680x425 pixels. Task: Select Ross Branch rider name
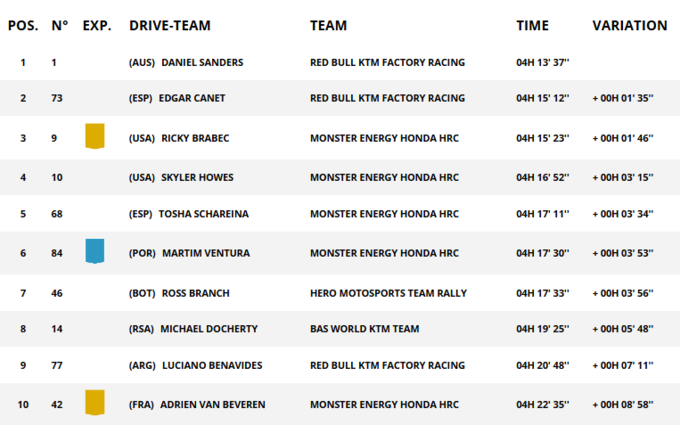click(195, 293)
